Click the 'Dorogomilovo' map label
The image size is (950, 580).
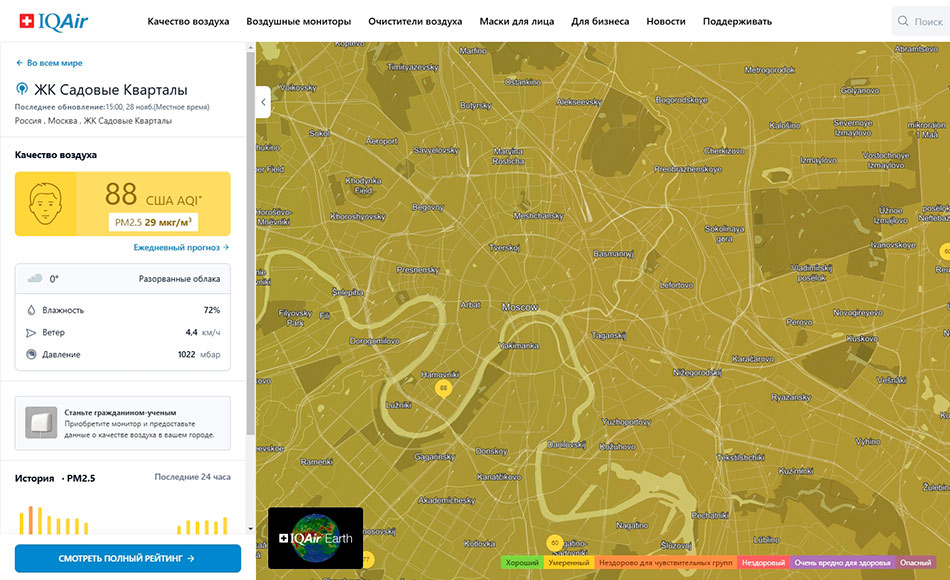pos(374,341)
